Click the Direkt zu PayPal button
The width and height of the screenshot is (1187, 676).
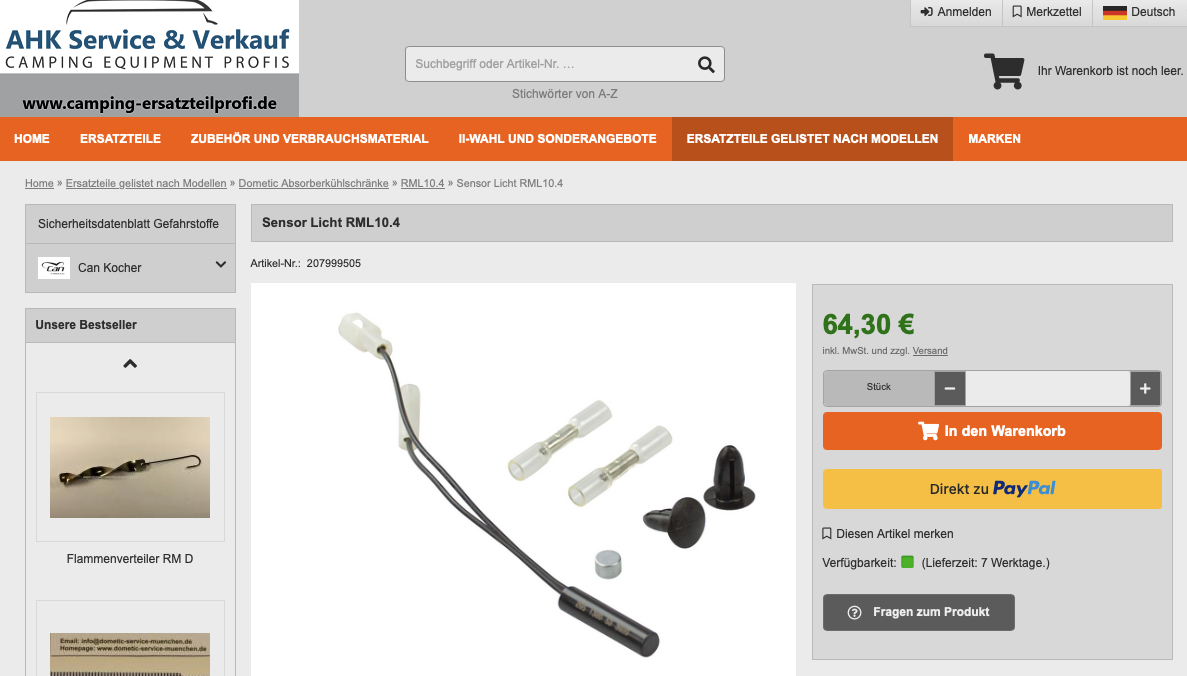click(992, 489)
